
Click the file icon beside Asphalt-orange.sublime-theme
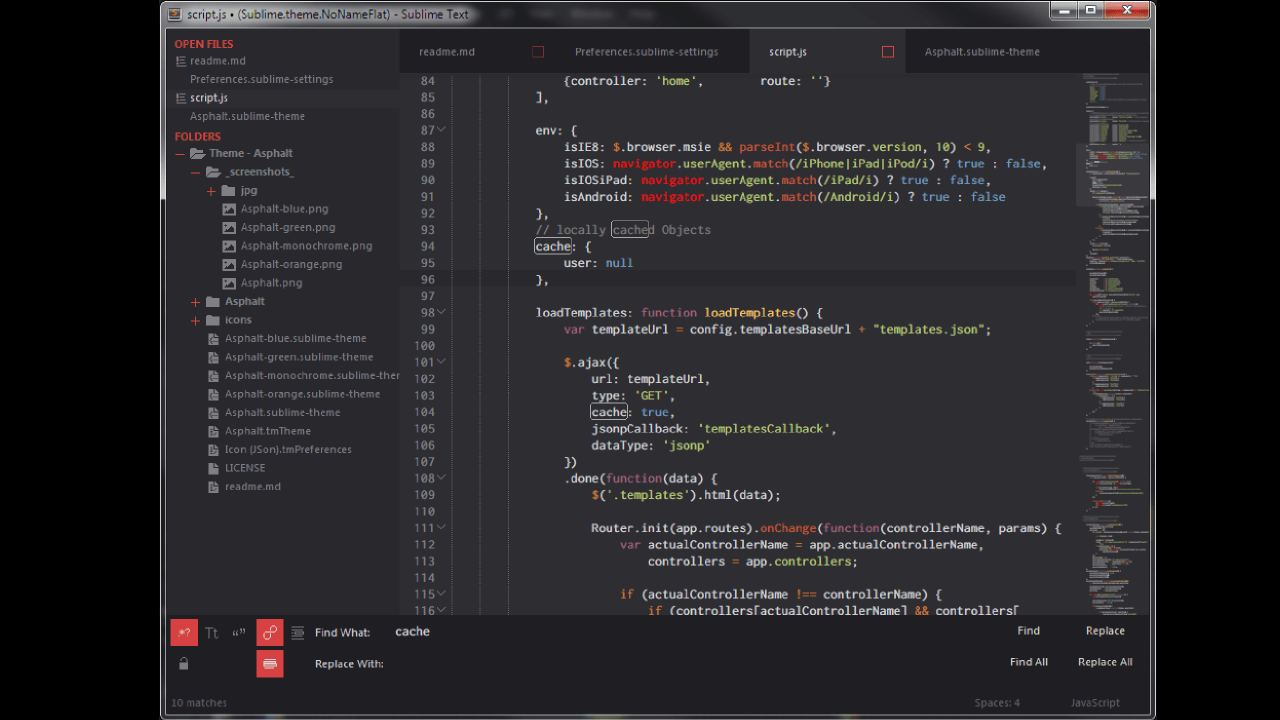(213, 394)
